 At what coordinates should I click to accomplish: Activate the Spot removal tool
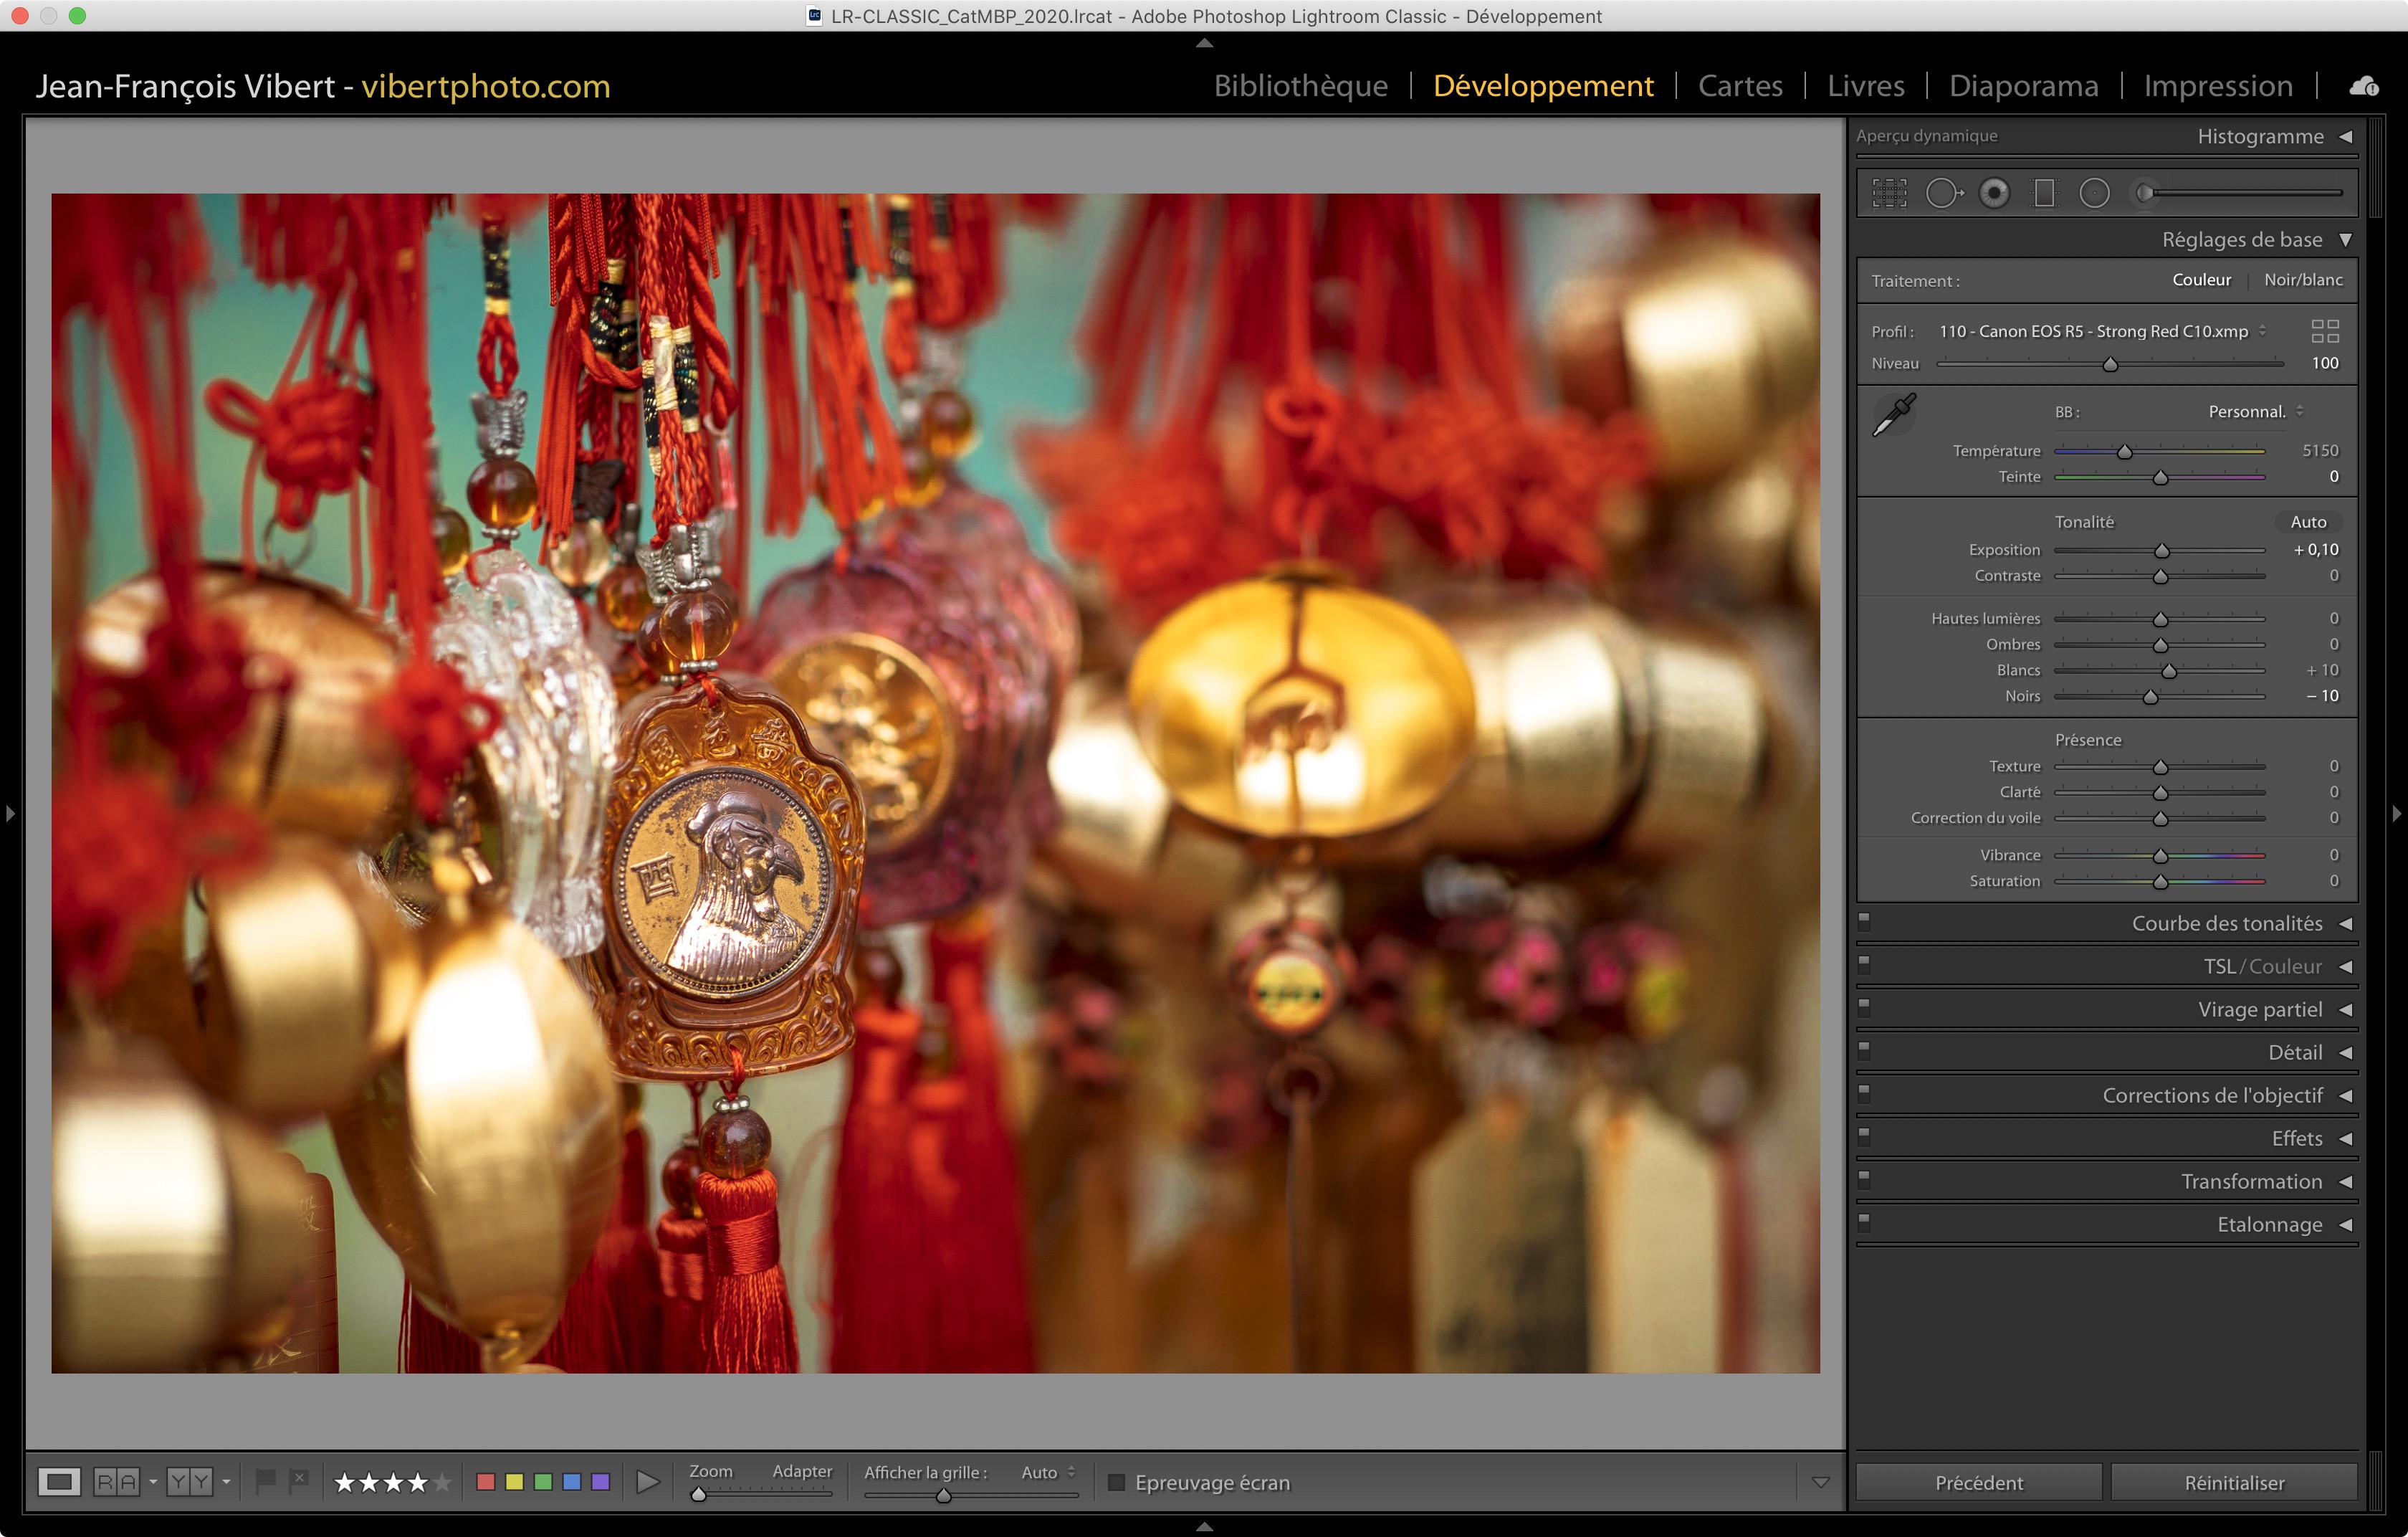(1943, 193)
